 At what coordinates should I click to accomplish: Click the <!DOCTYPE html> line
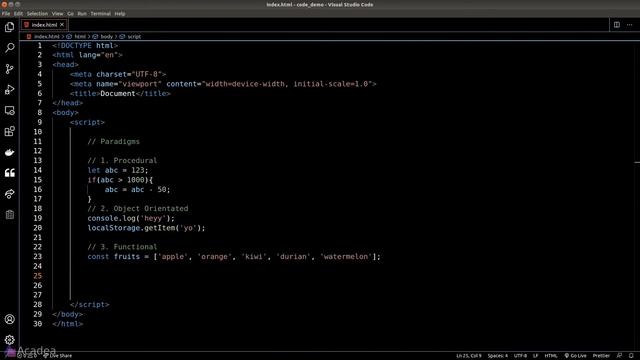[x=85, y=46]
